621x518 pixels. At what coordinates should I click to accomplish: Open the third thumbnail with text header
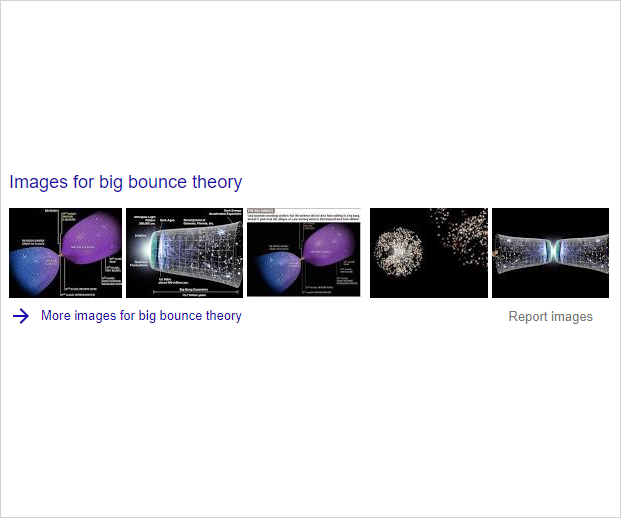click(304, 252)
